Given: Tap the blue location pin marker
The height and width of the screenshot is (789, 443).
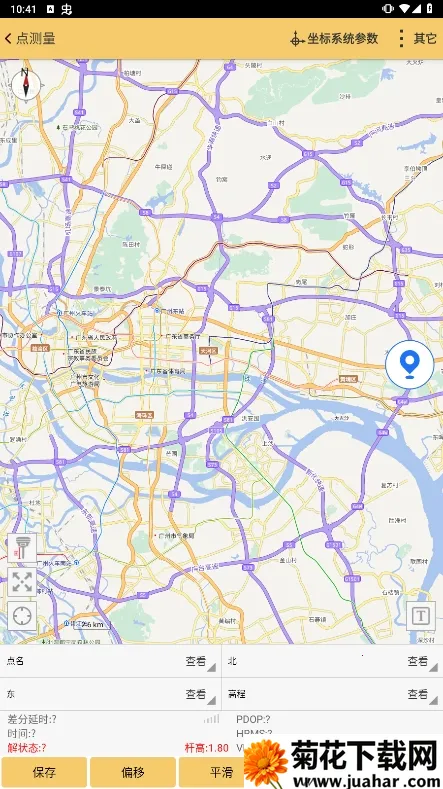Looking at the screenshot, I should click(x=410, y=365).
